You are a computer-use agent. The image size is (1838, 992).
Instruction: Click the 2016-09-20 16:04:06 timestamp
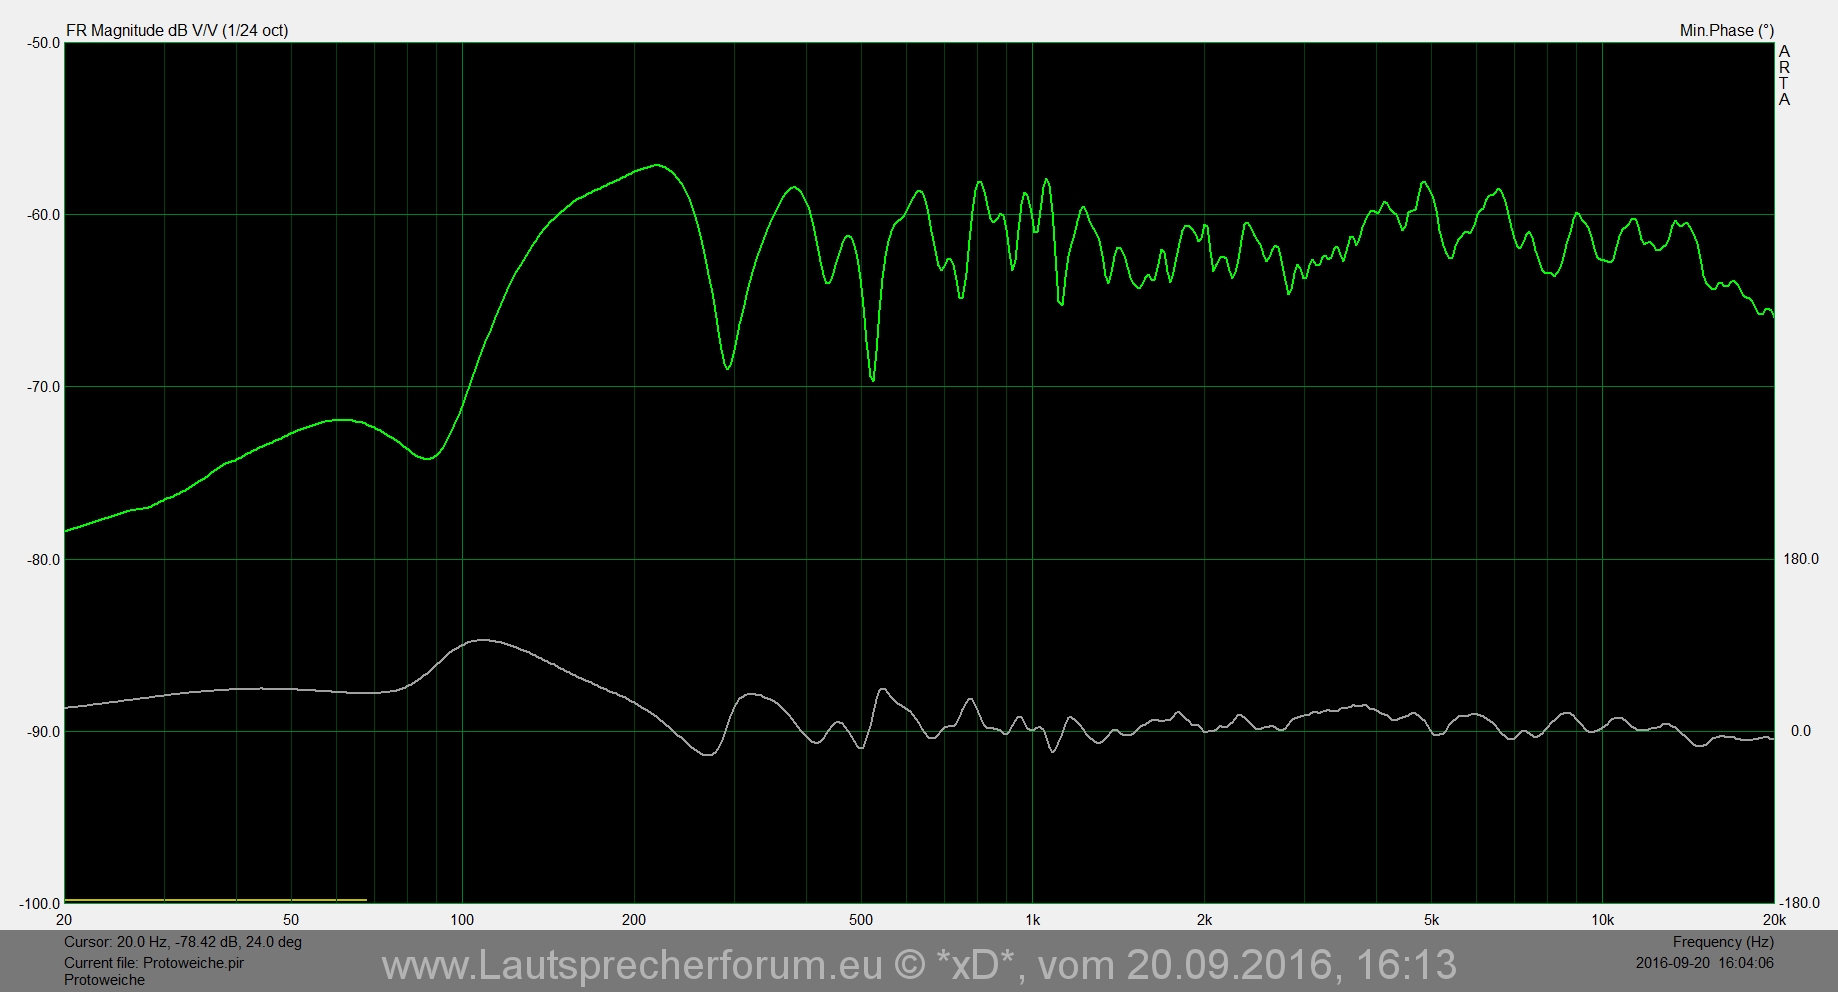(1704, 963)
